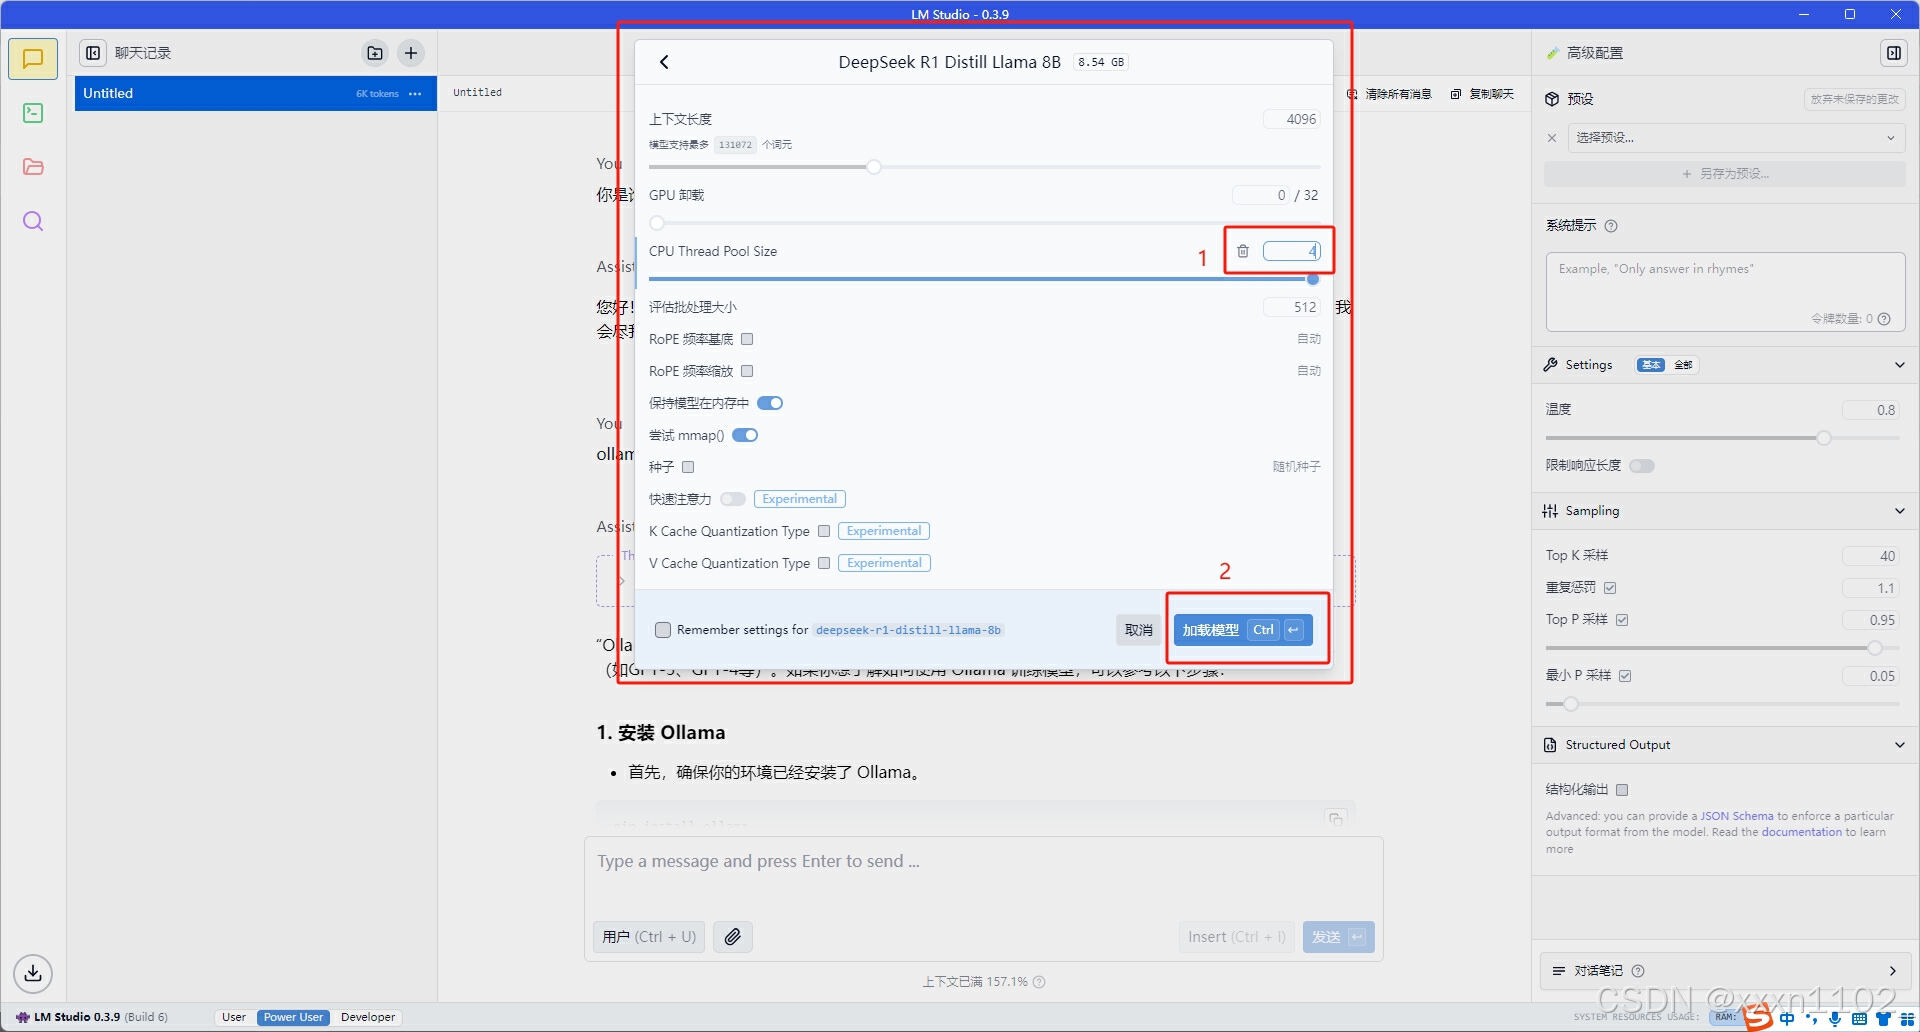The height and width of the screenshot is (1032, 1920).
Task: Show token count help icon
Action: pos(1884,319)
